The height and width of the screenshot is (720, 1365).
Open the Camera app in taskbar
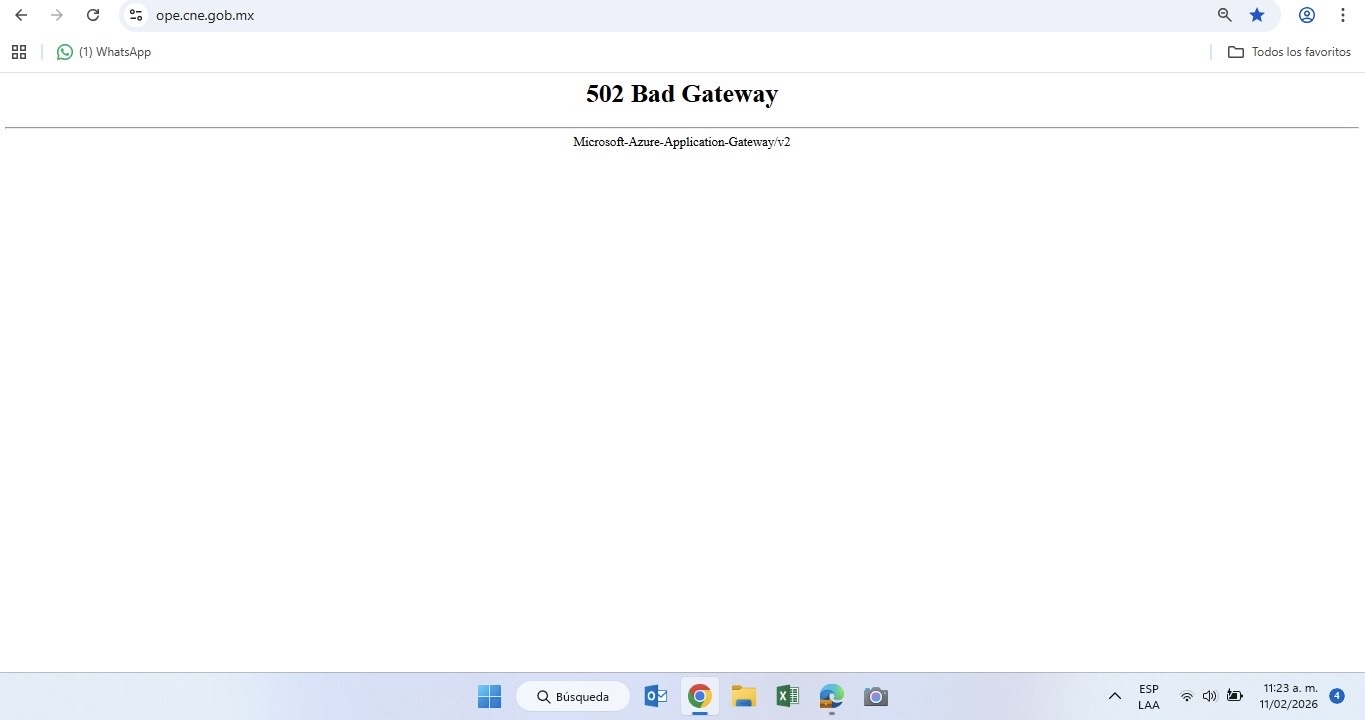[x=875, y=696]
